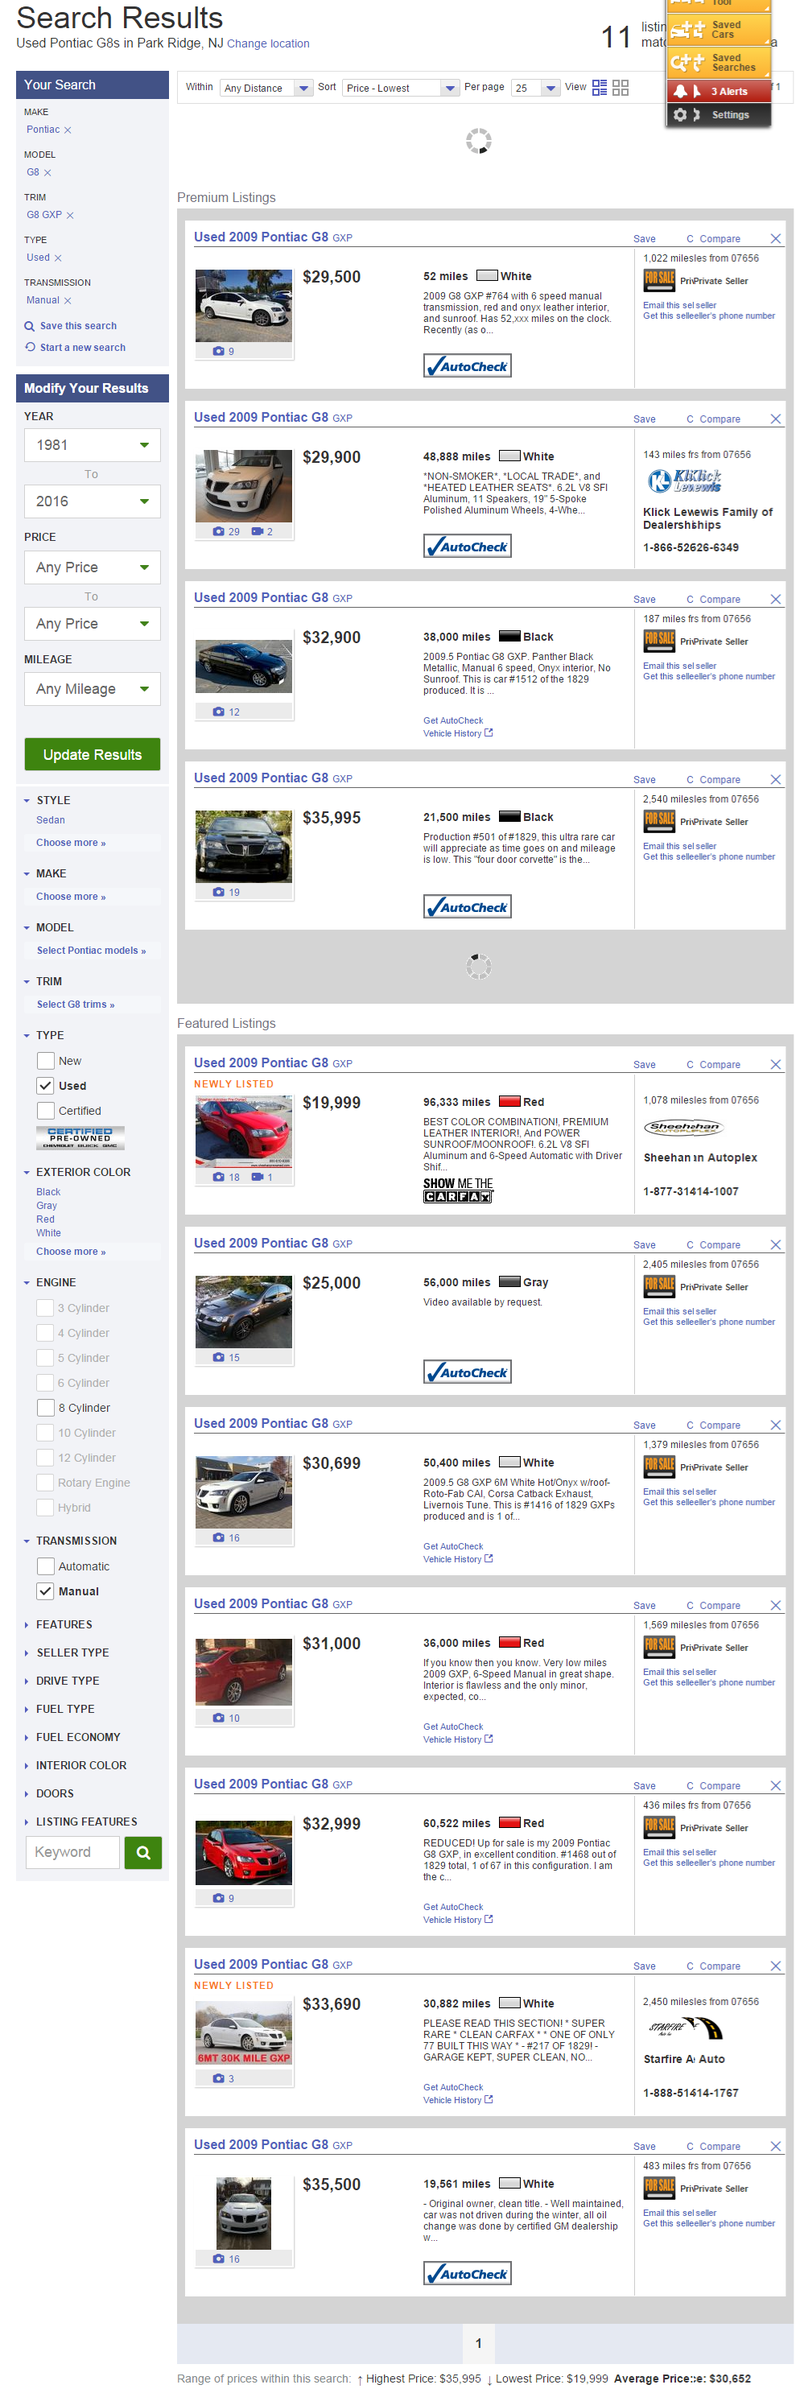
Task: Open AutoCheck badge on $29,500 listing
Action: 467,366
